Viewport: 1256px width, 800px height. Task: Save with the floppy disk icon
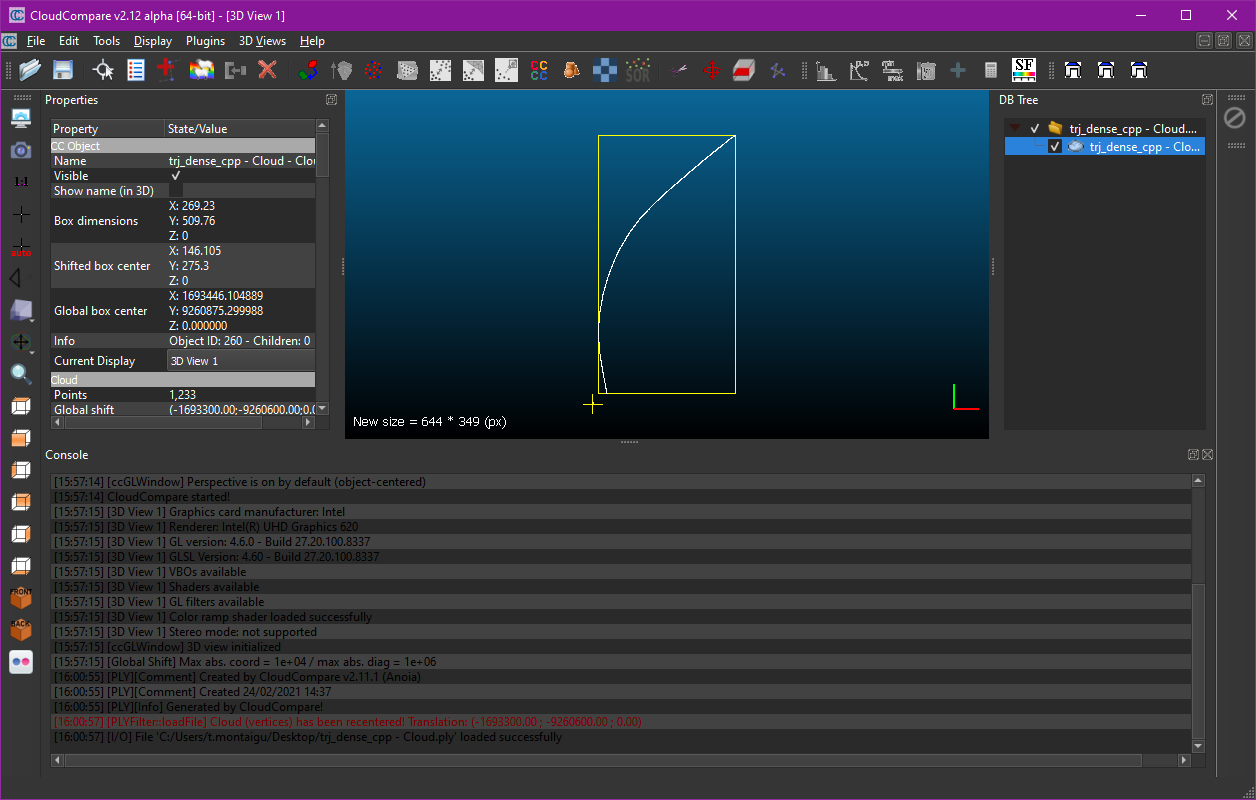coord(63,70)
